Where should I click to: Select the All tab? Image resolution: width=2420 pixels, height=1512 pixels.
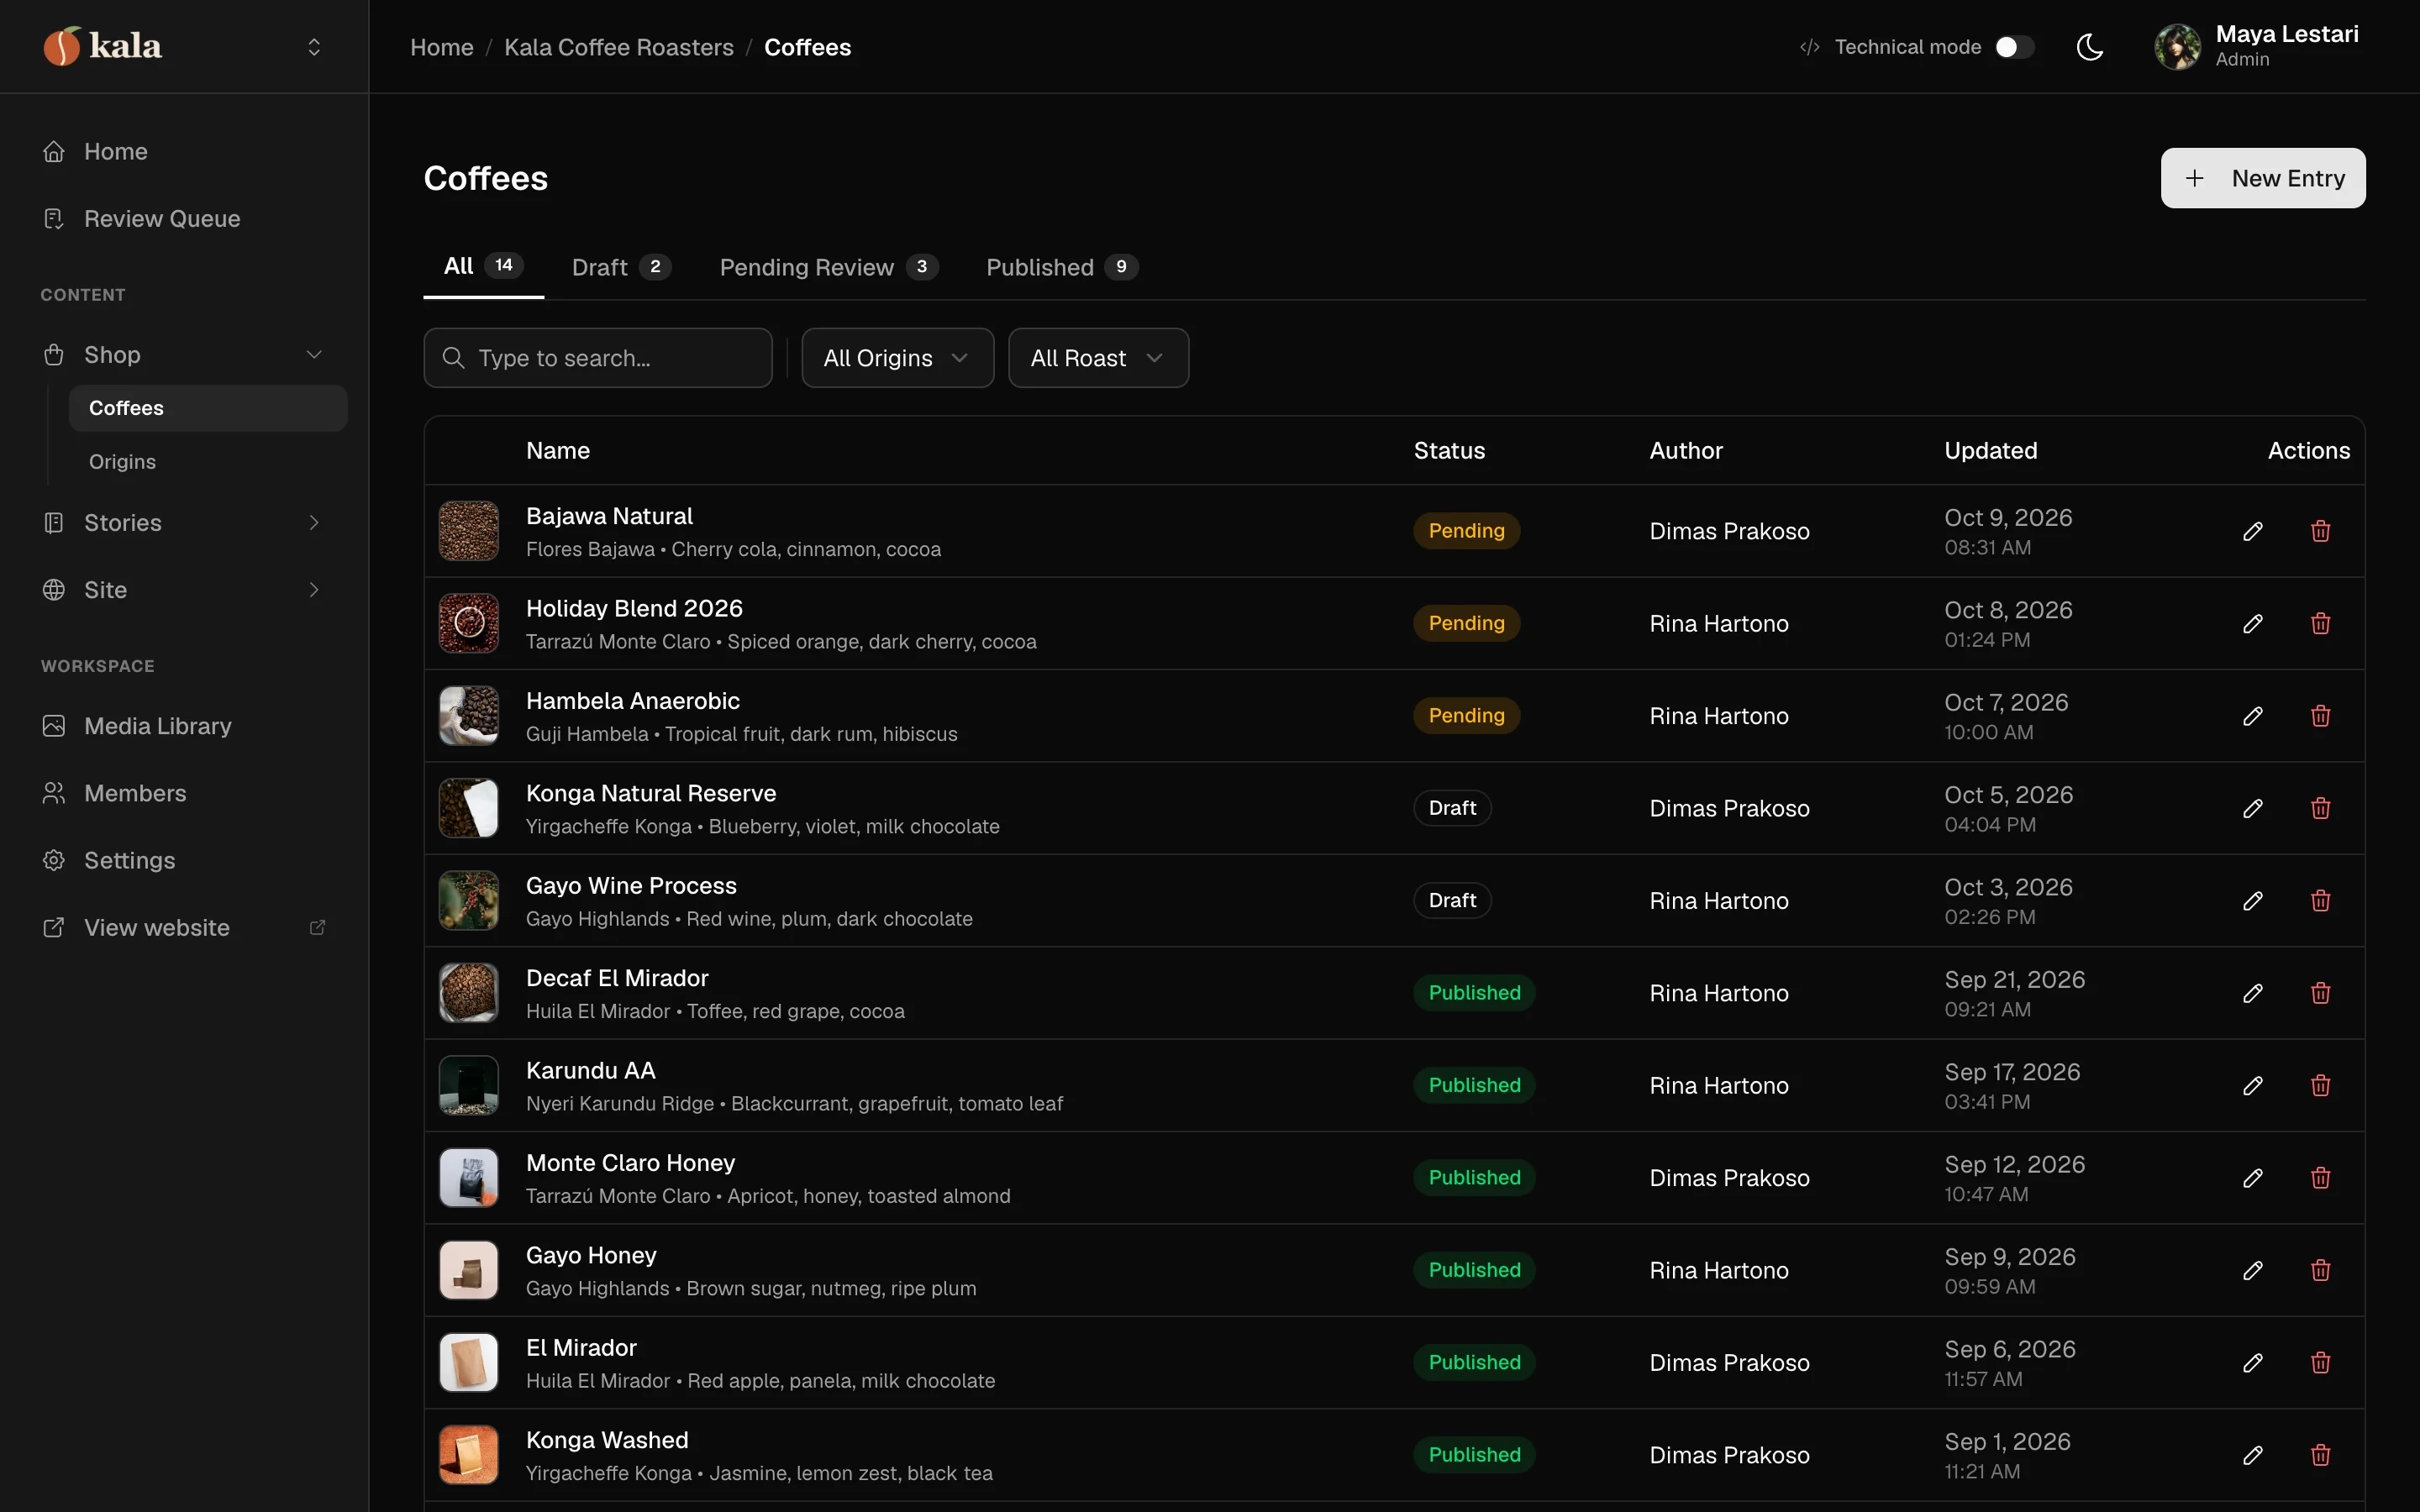click(x=483, y=266)
